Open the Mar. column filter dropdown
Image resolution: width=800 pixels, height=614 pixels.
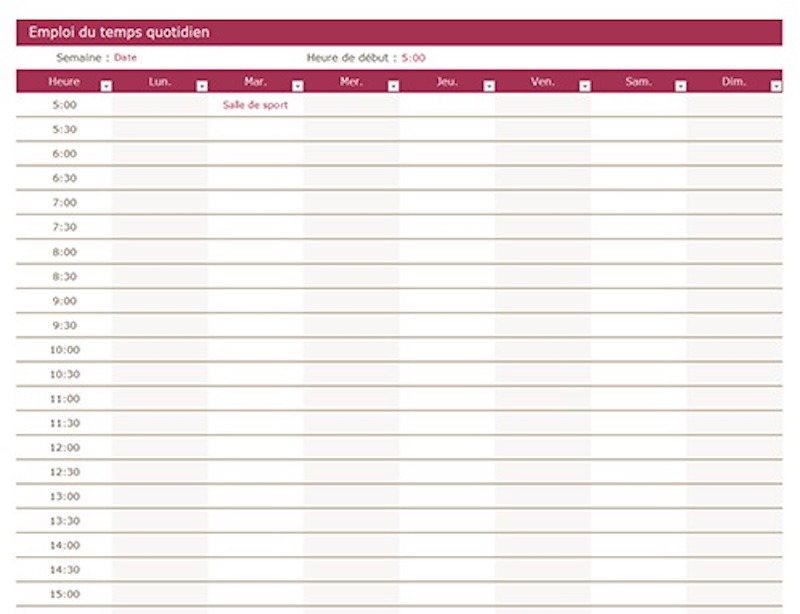[x=298, y=86]
